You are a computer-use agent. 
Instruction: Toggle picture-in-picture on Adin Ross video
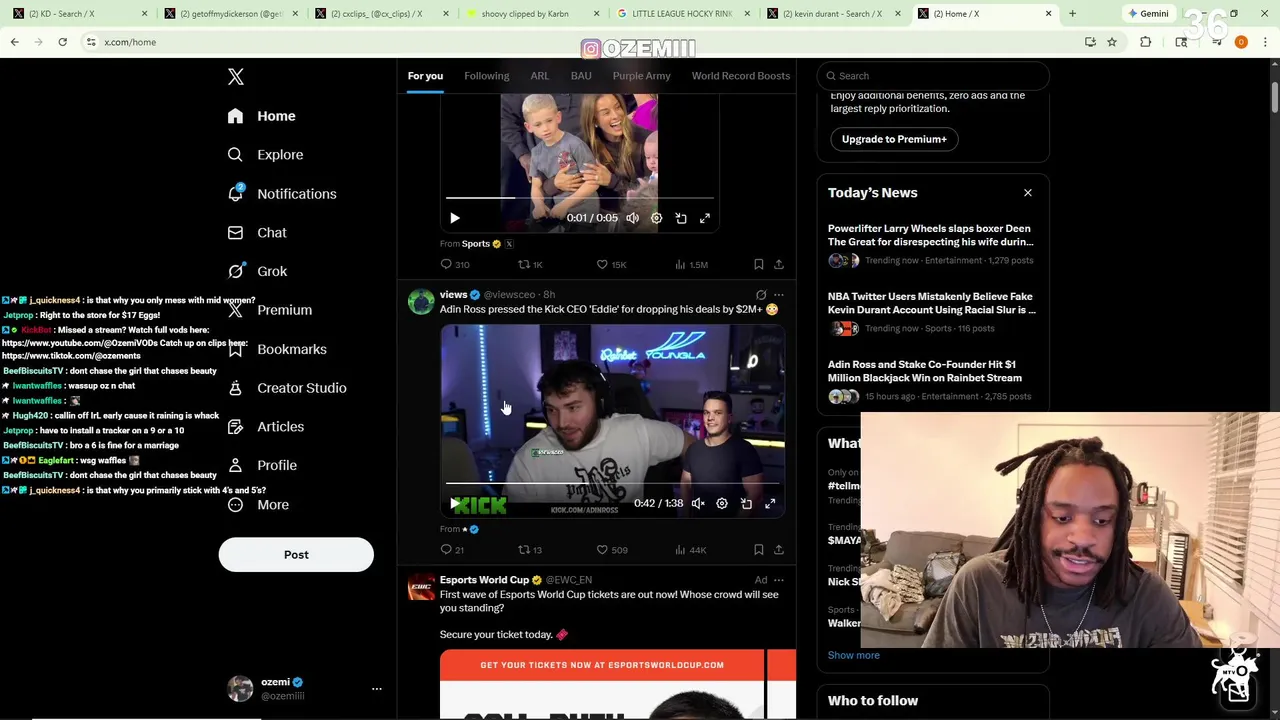(x=746, y=504)
